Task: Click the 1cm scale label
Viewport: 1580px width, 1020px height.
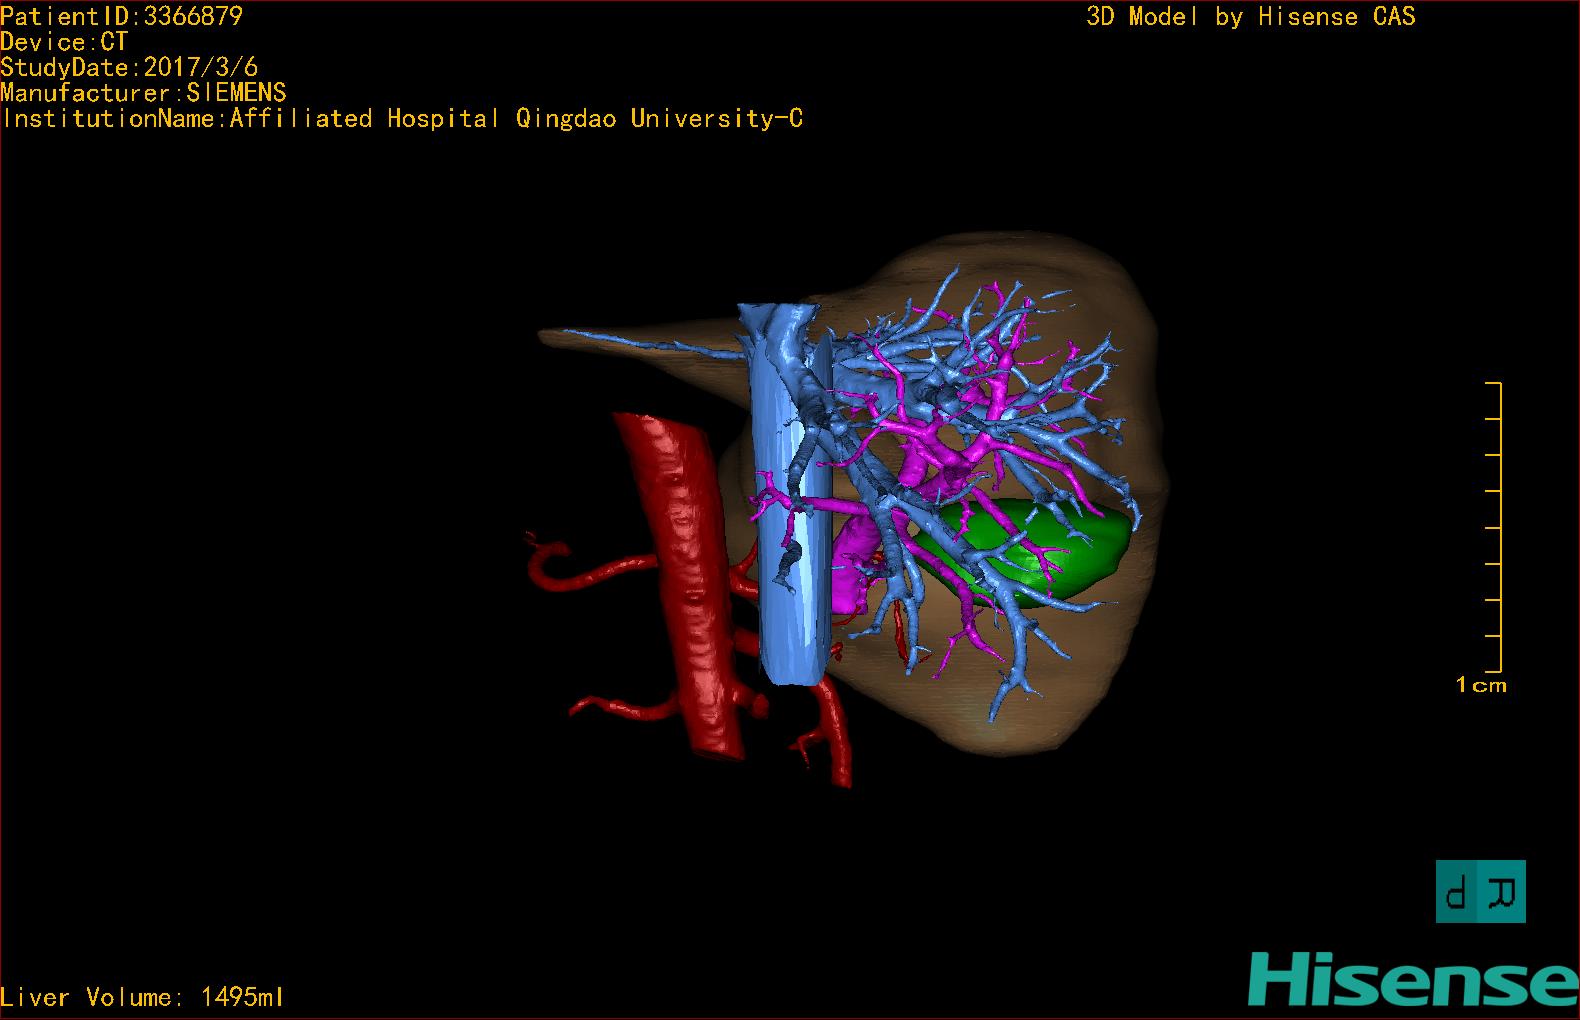Action: (1481, 686)
